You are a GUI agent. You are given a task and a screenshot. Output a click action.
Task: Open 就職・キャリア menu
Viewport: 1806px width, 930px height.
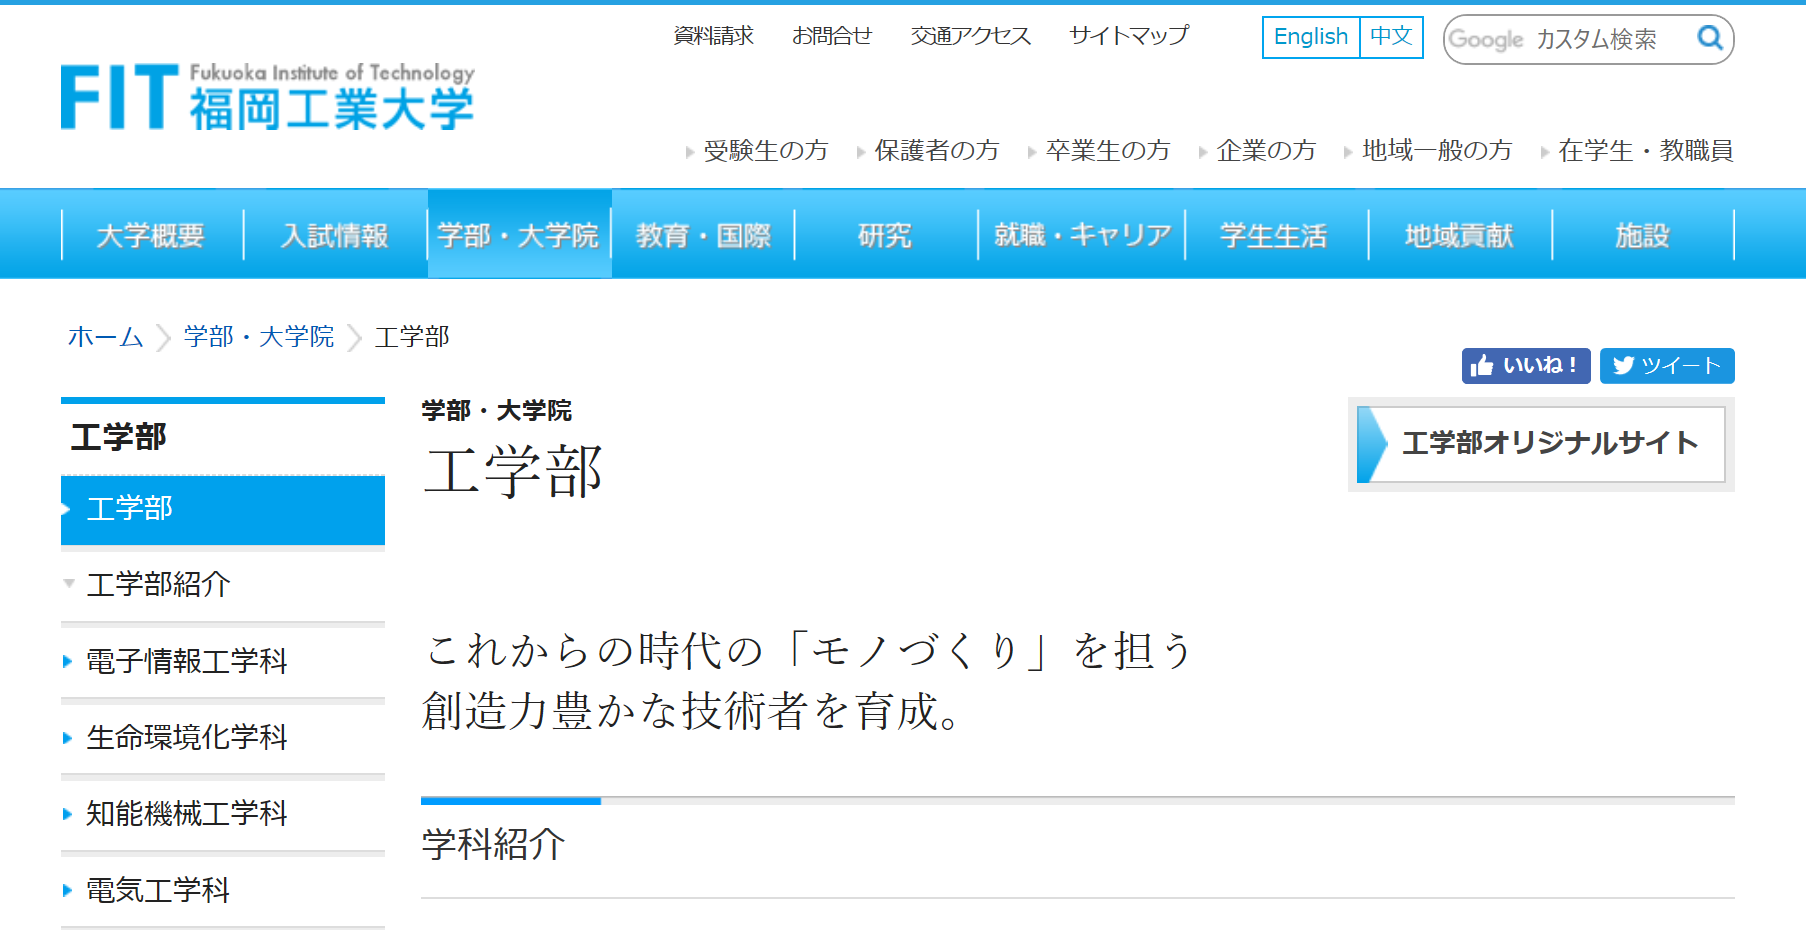pos(1082,235)
